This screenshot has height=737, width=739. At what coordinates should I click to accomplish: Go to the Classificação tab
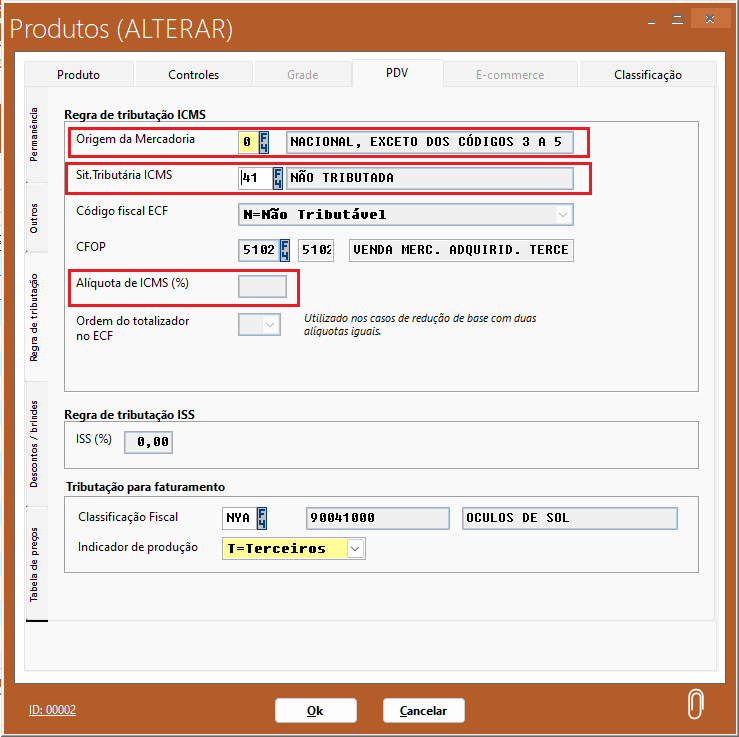point(648,75)
